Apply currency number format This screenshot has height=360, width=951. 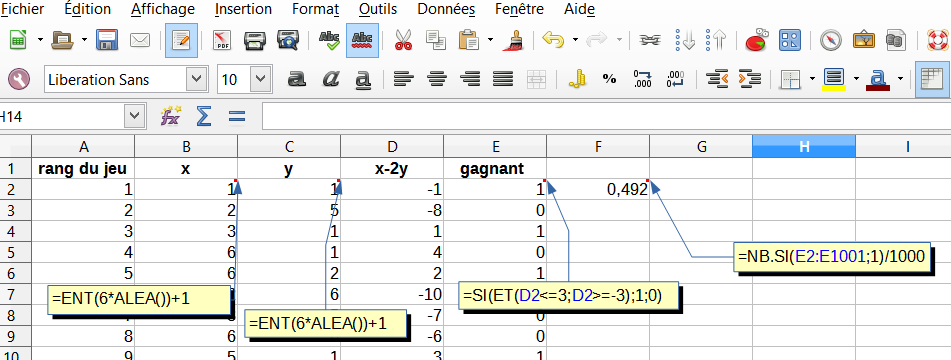click(577, 79)
